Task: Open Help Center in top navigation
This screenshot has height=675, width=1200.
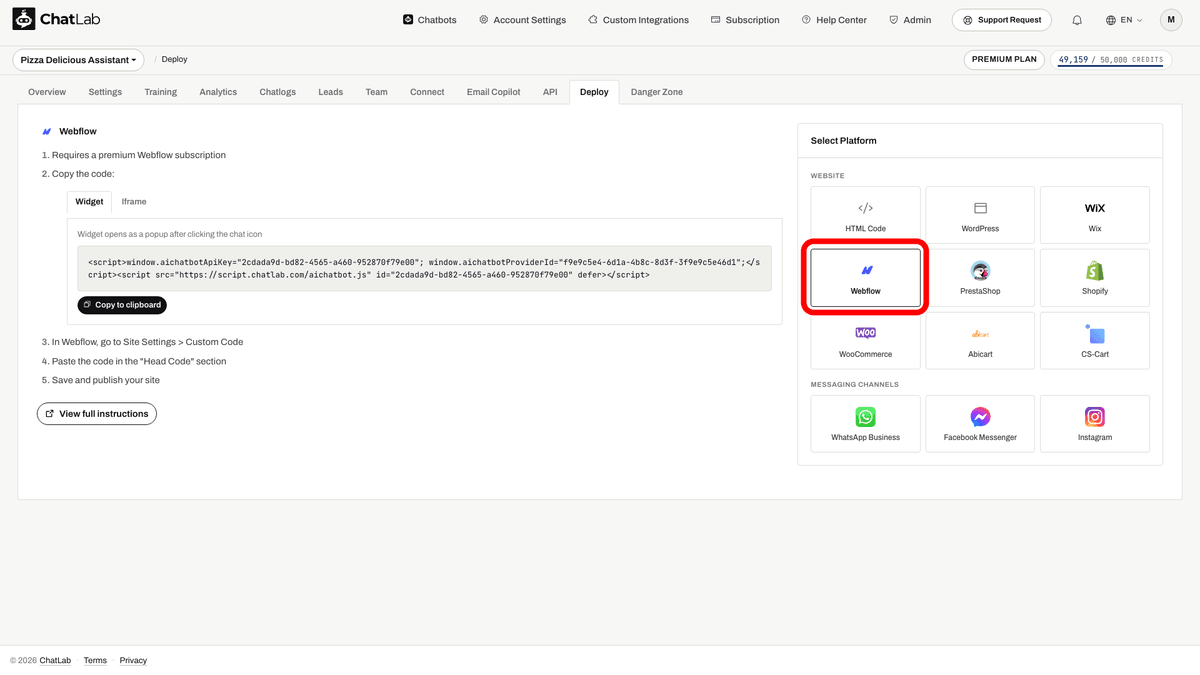Action: (x=834, y=20)
